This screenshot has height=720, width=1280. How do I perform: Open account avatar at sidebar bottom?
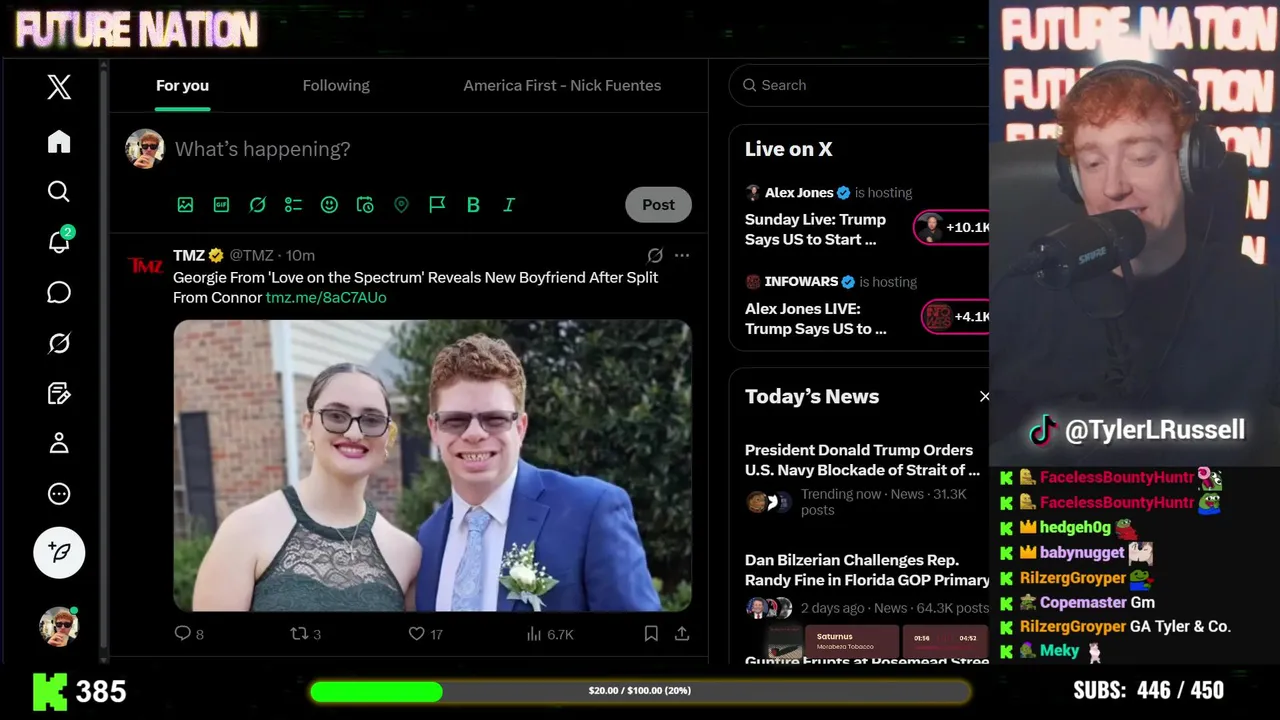[x=59, y=626]
